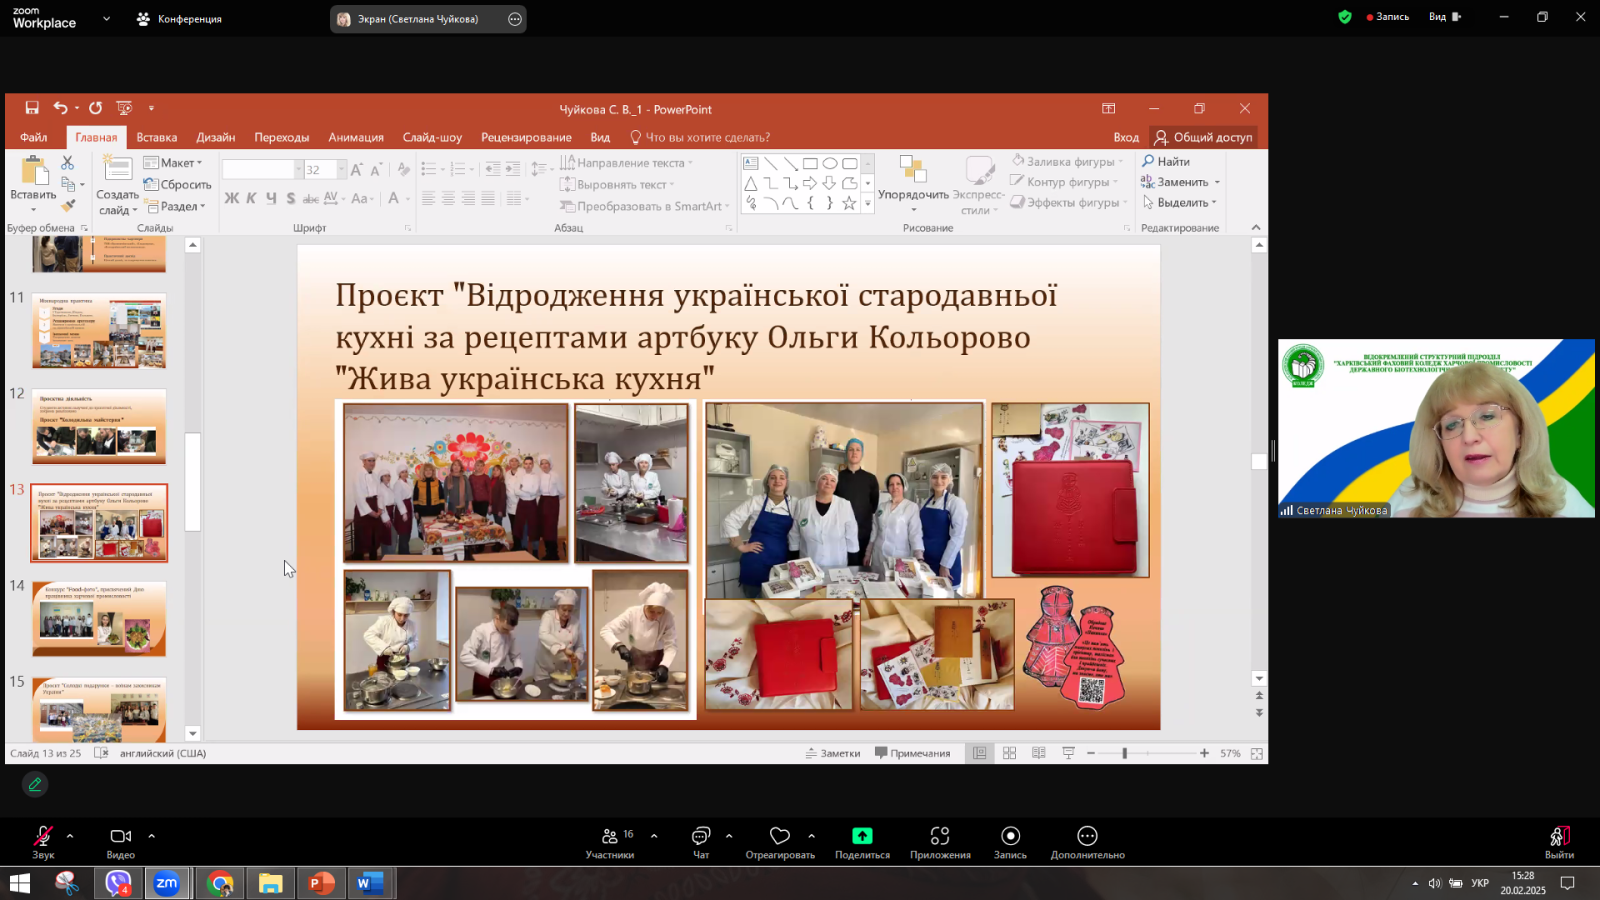Switch to Дизайн tab

coord(216,137)
